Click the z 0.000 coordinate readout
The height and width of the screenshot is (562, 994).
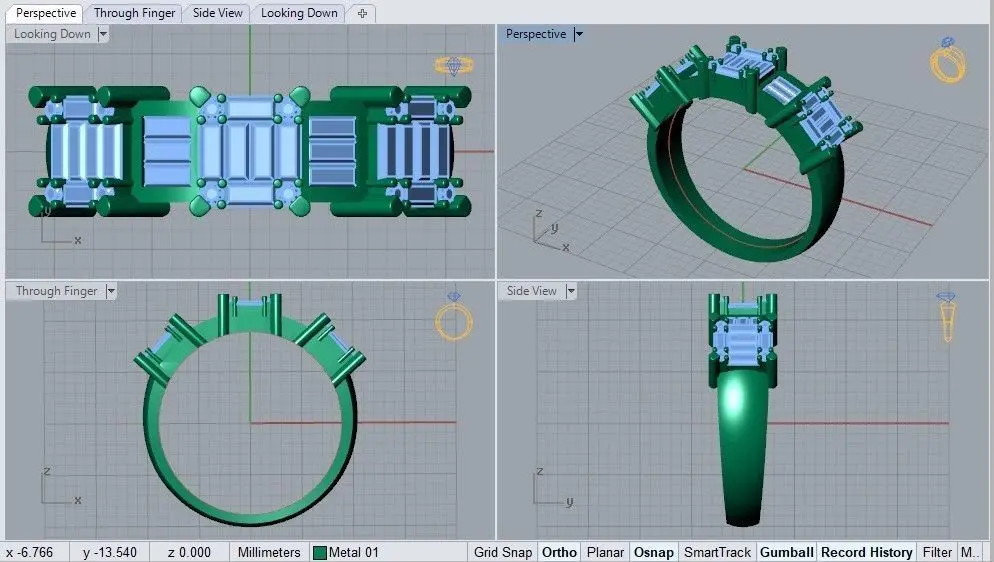(189, 552)
